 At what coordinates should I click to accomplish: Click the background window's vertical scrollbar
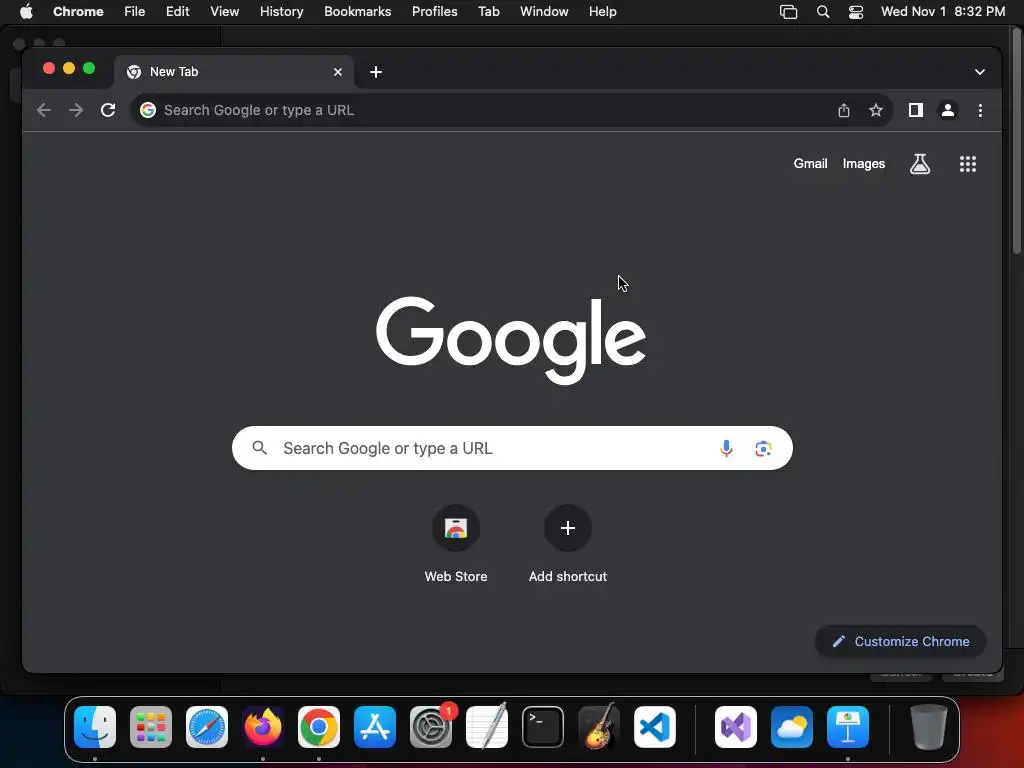[x=1016, y=140]
